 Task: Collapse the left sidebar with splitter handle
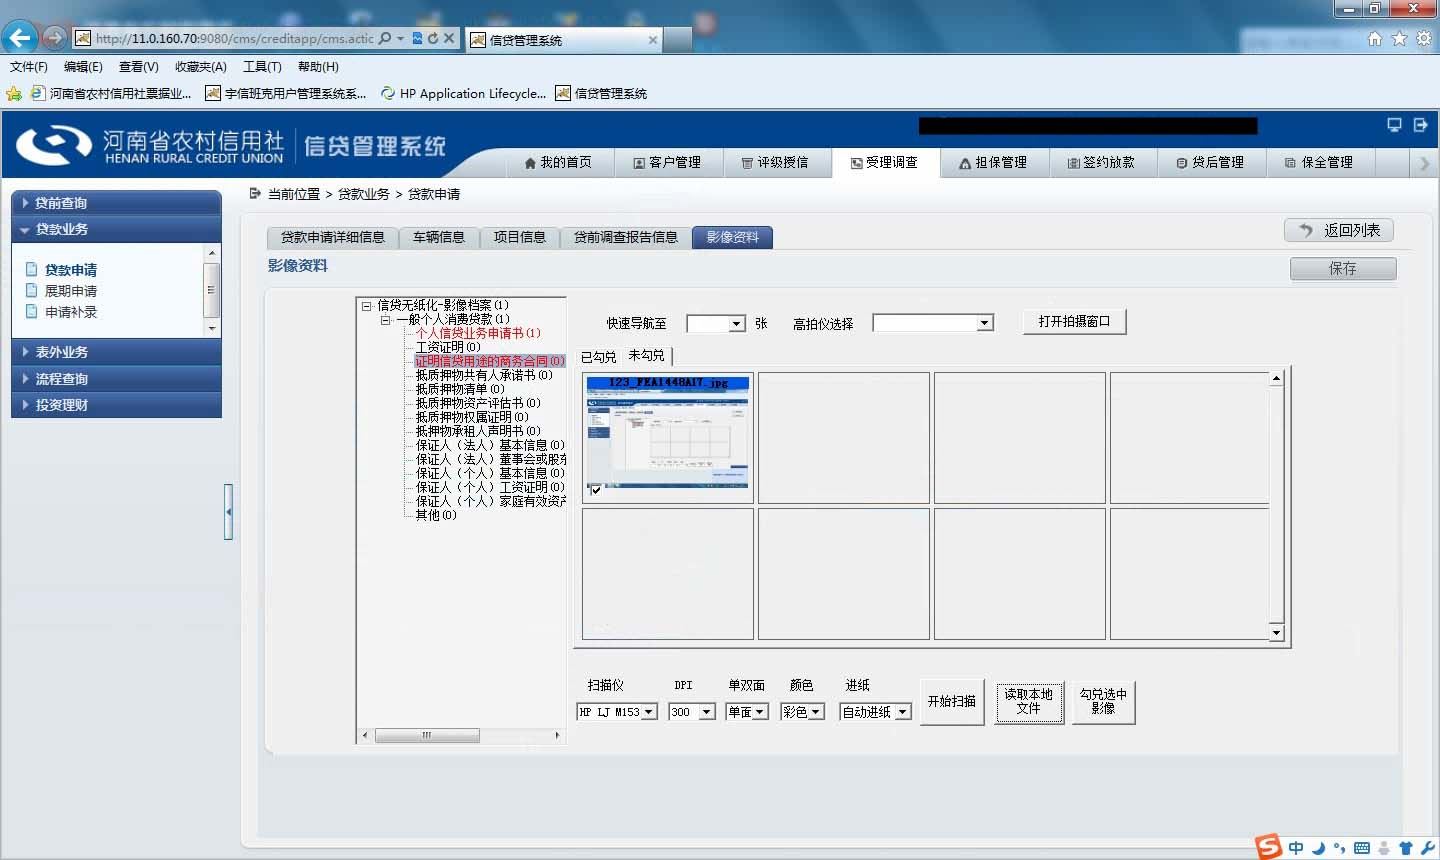point(229,512)
